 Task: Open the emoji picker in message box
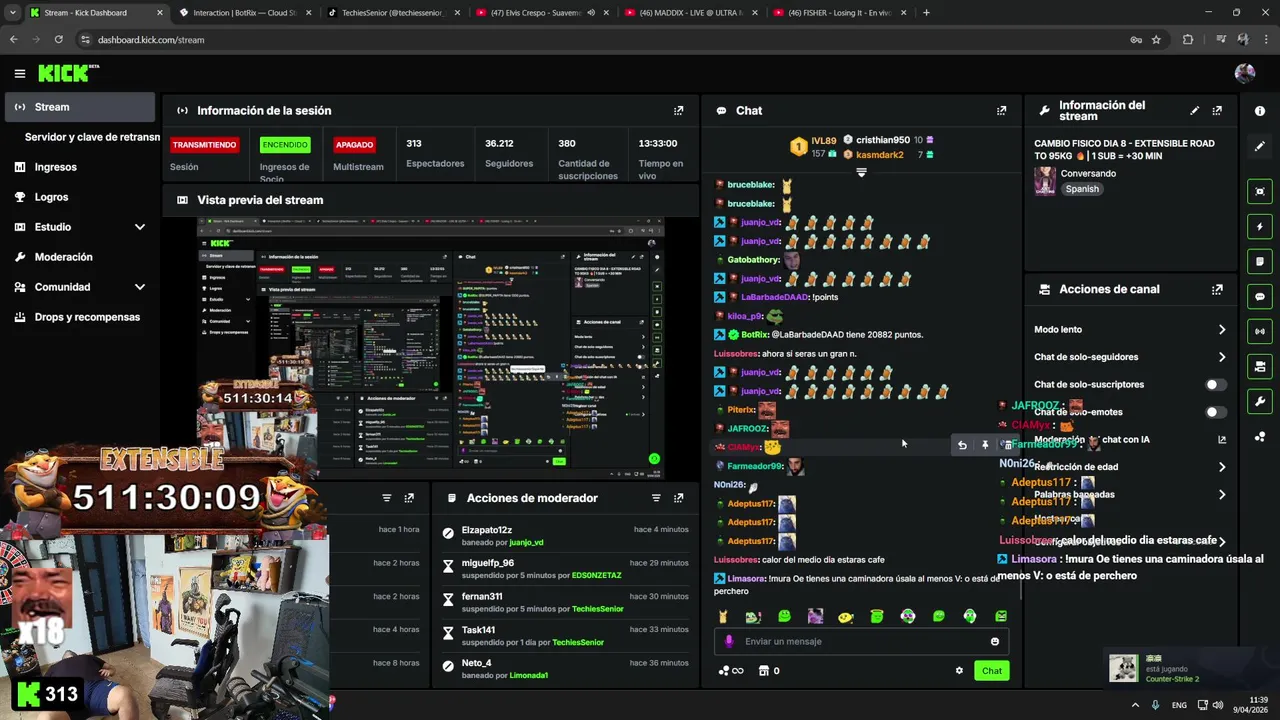click(995, 642)
